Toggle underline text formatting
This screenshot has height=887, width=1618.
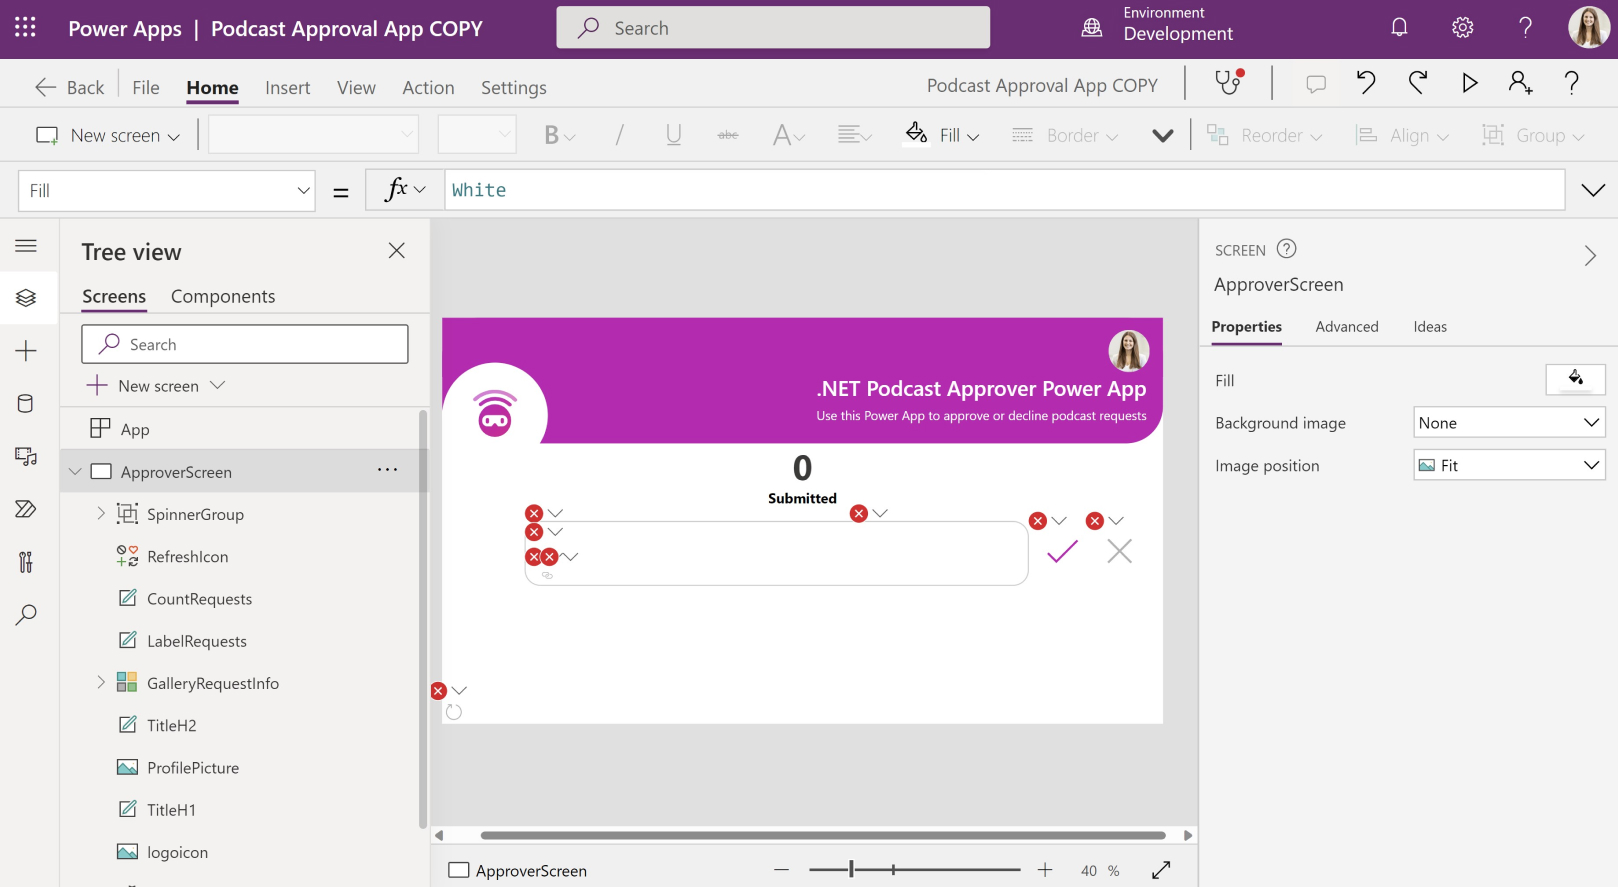coord(673,135)
